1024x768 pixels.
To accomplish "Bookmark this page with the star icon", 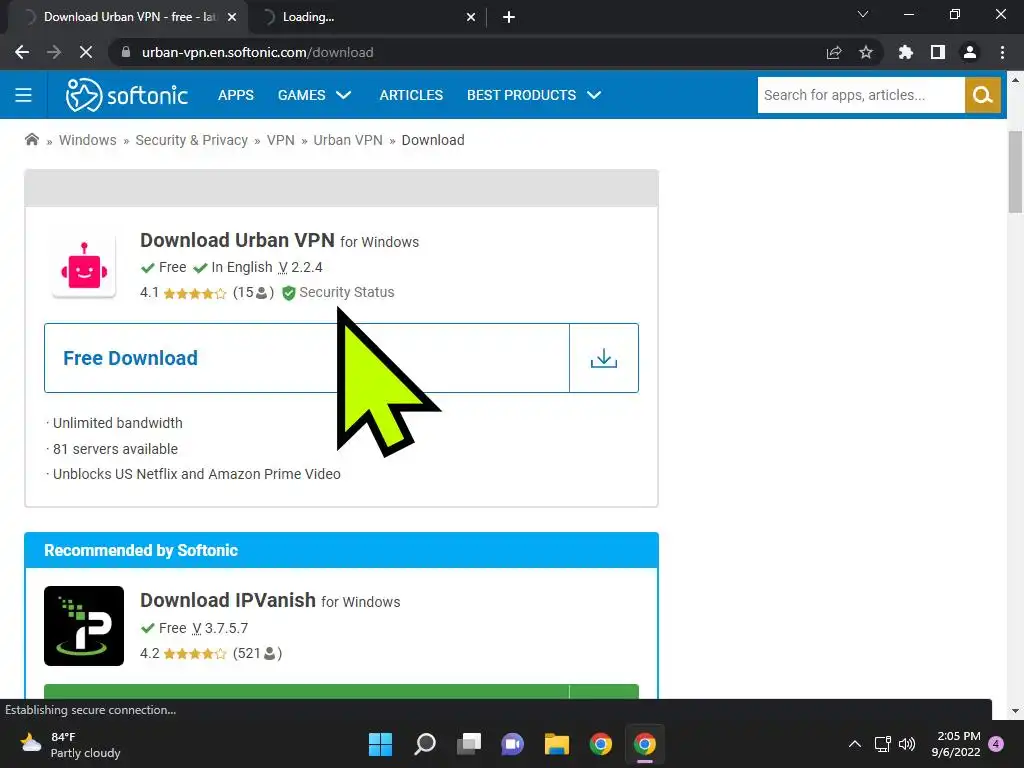I will tap(866, 52).
